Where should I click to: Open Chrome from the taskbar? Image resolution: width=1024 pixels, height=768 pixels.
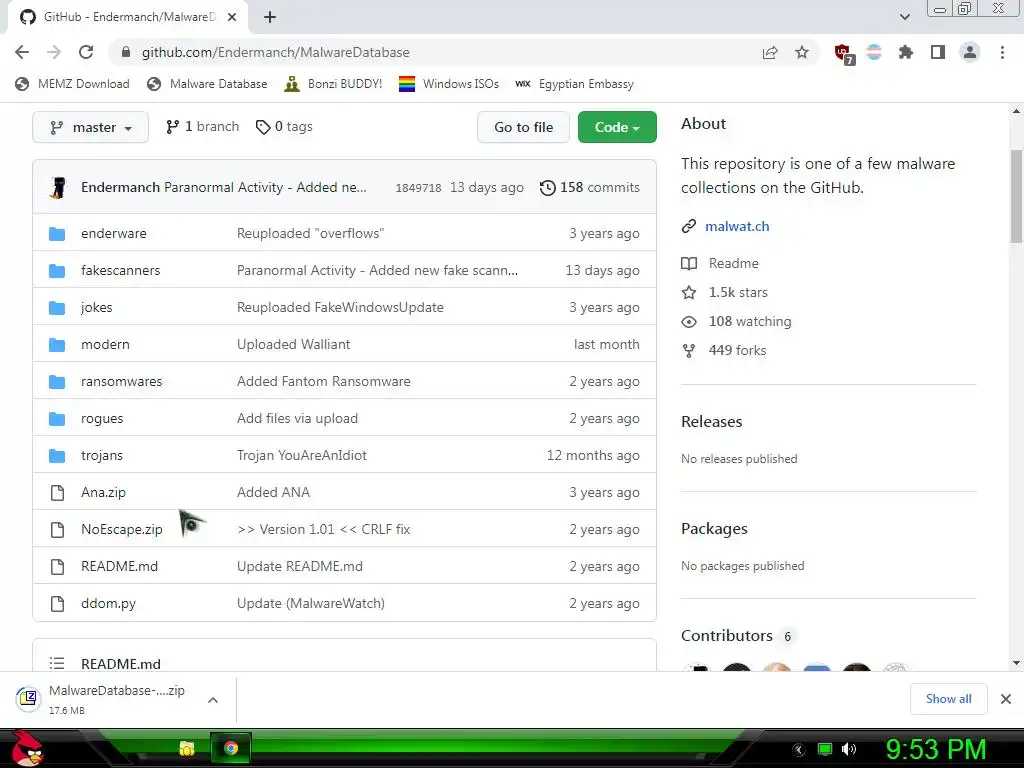[x=231, y=748]
